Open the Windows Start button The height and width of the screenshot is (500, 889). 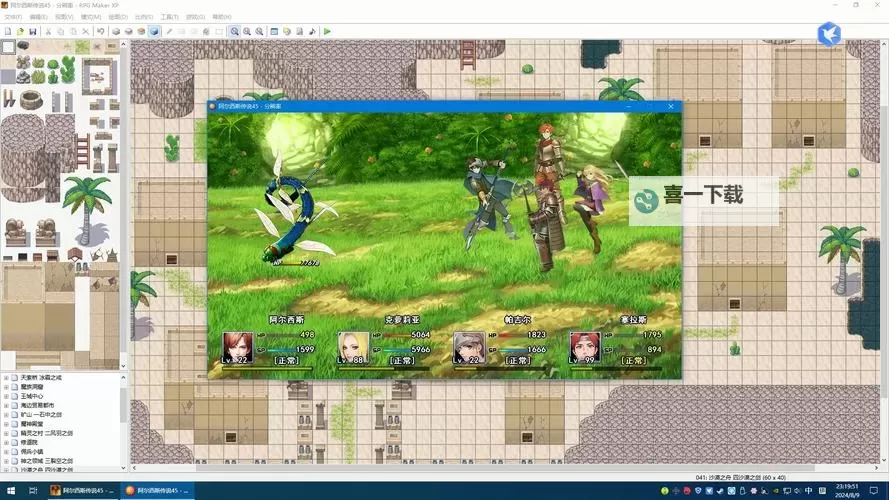pyautogui.click(x=12, y=490)
